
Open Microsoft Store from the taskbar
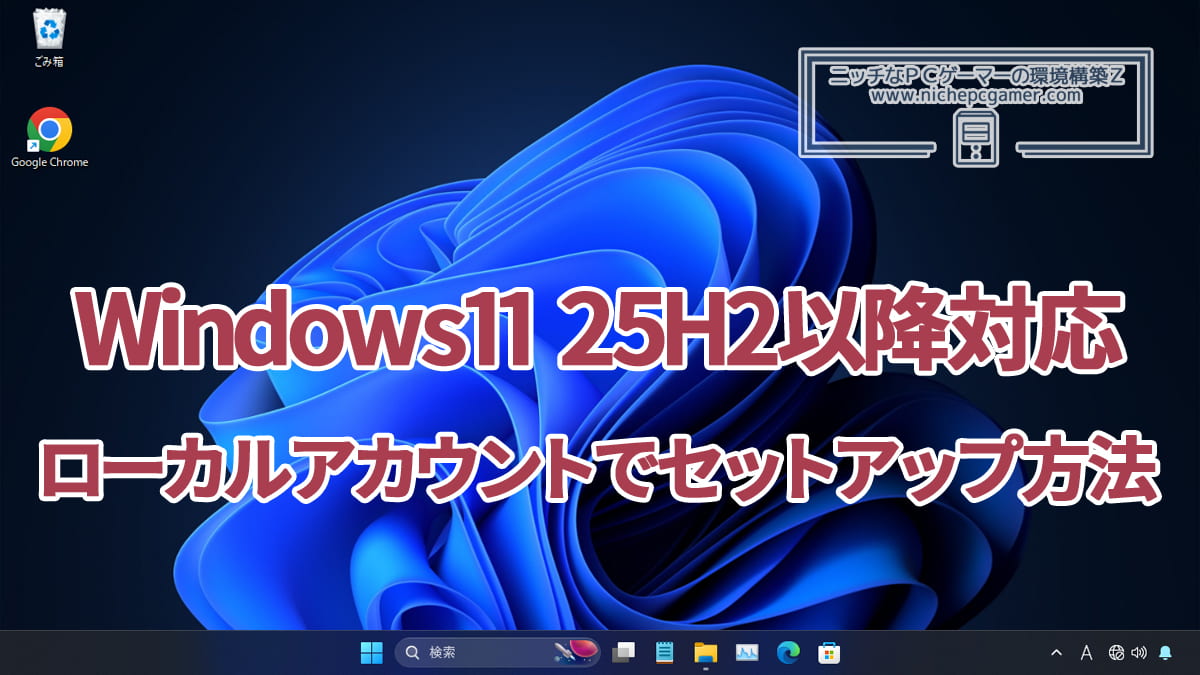[x=829, y=653]
